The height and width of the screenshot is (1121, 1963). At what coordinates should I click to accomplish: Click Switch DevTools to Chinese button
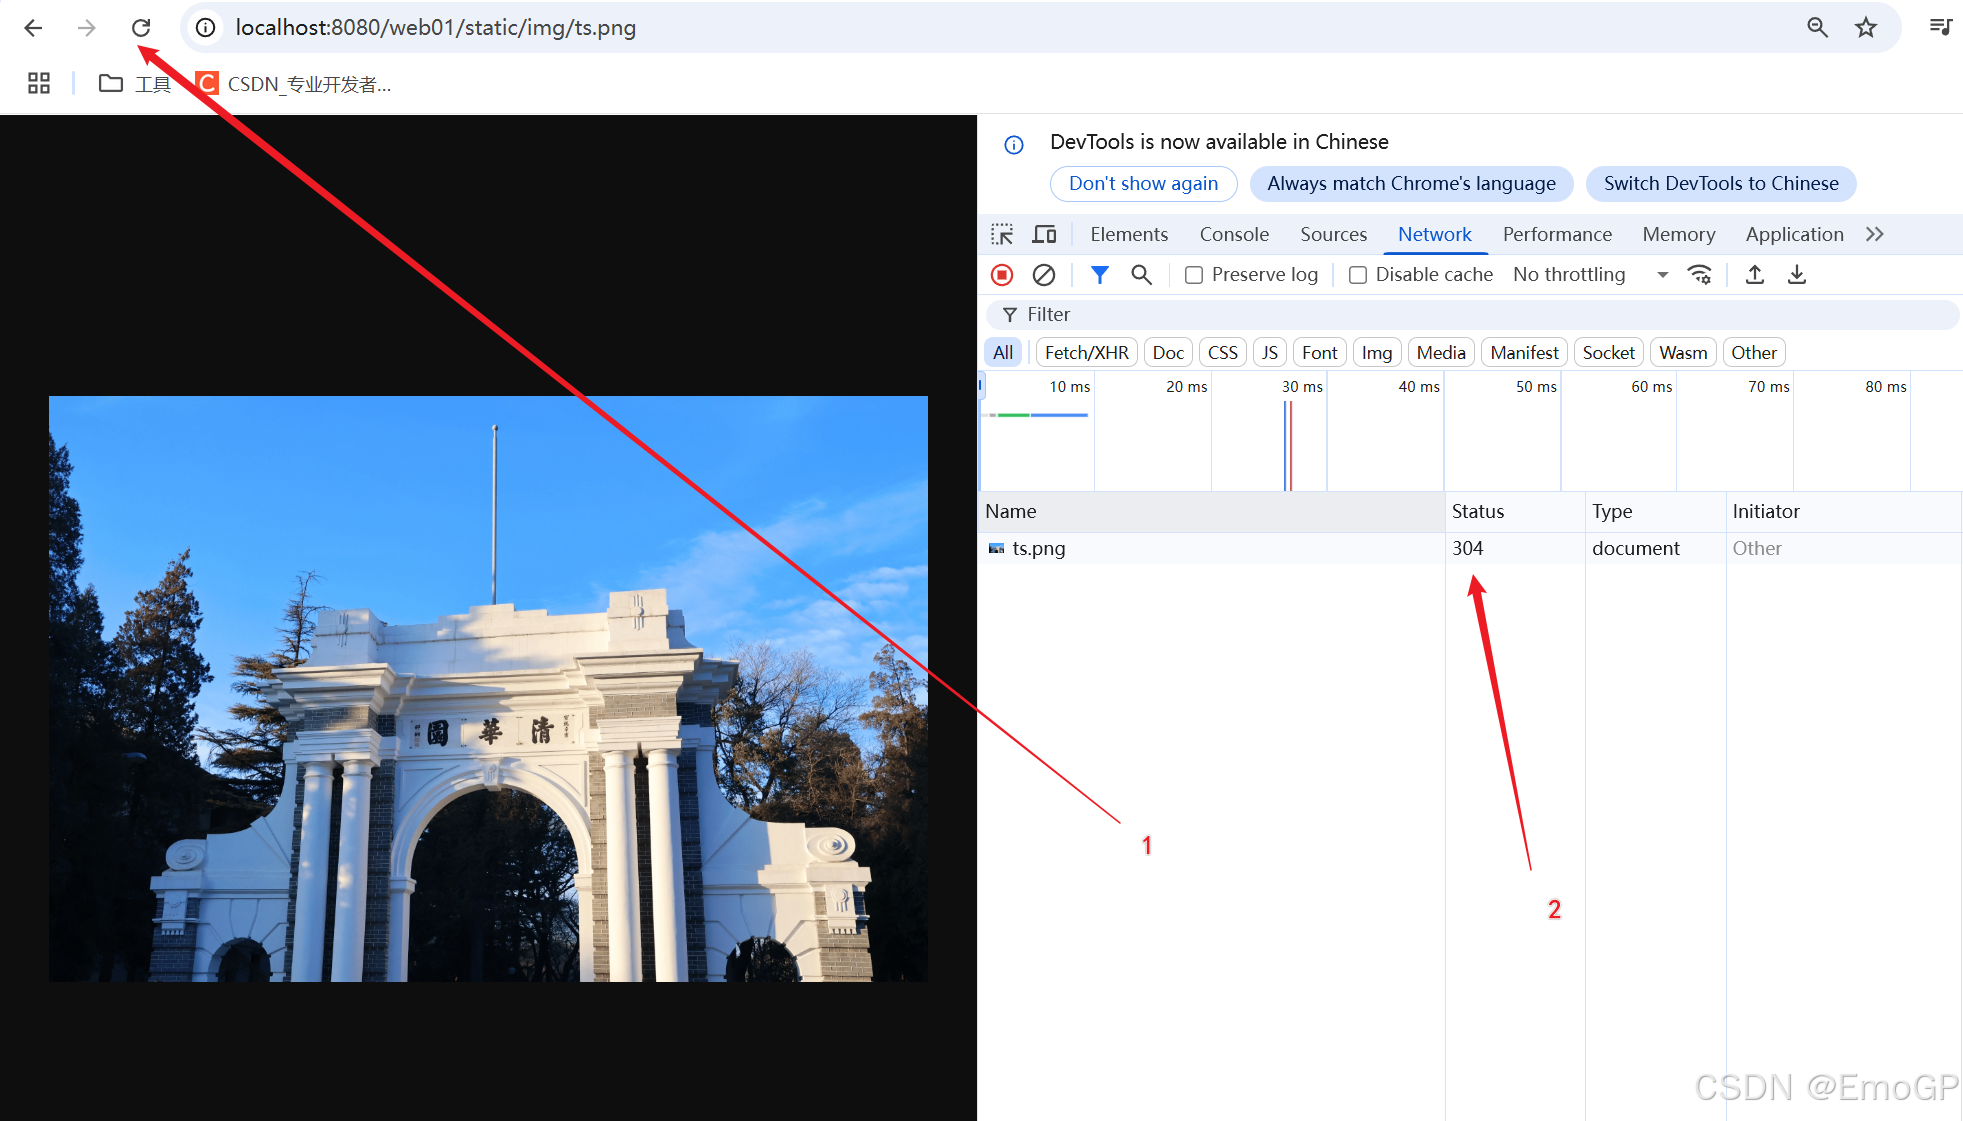pos(1720,183)
